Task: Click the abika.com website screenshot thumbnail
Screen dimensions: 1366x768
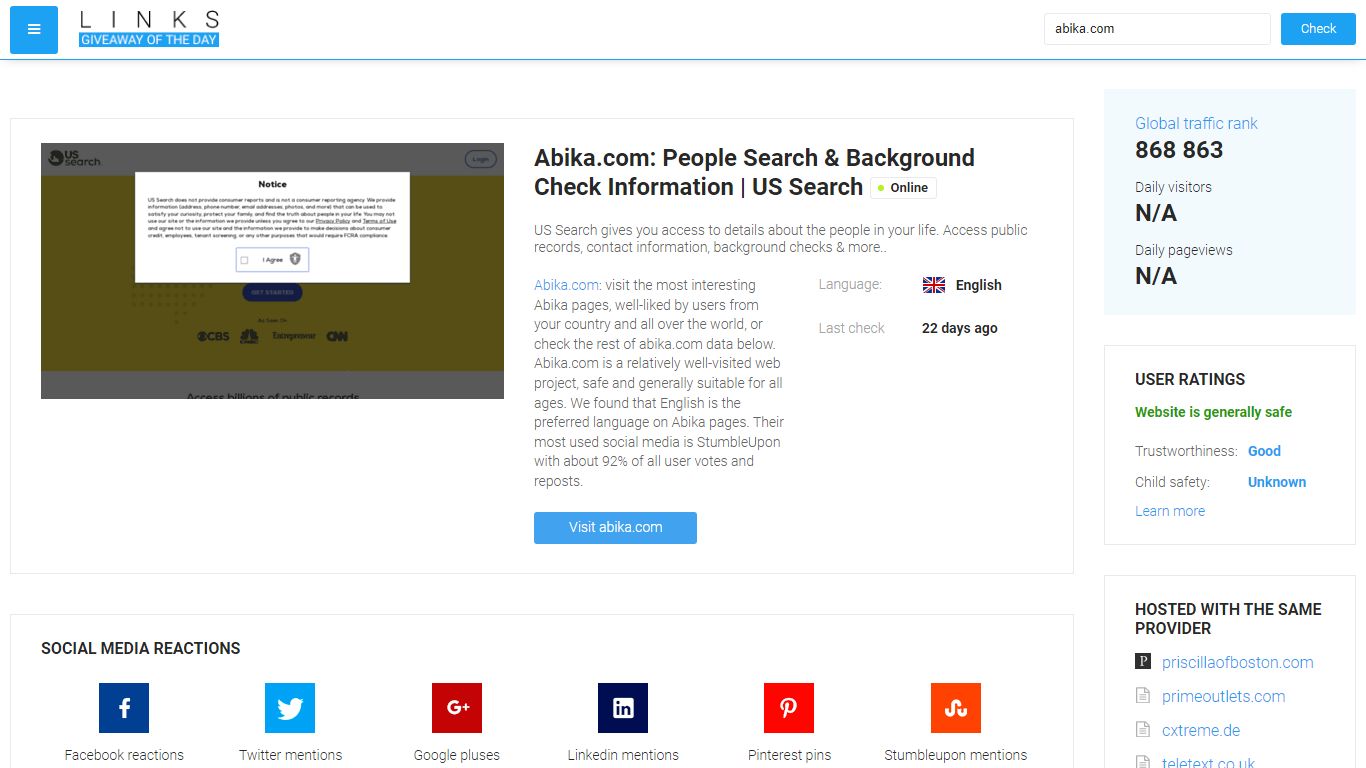Action: click(x=272, y=271)
